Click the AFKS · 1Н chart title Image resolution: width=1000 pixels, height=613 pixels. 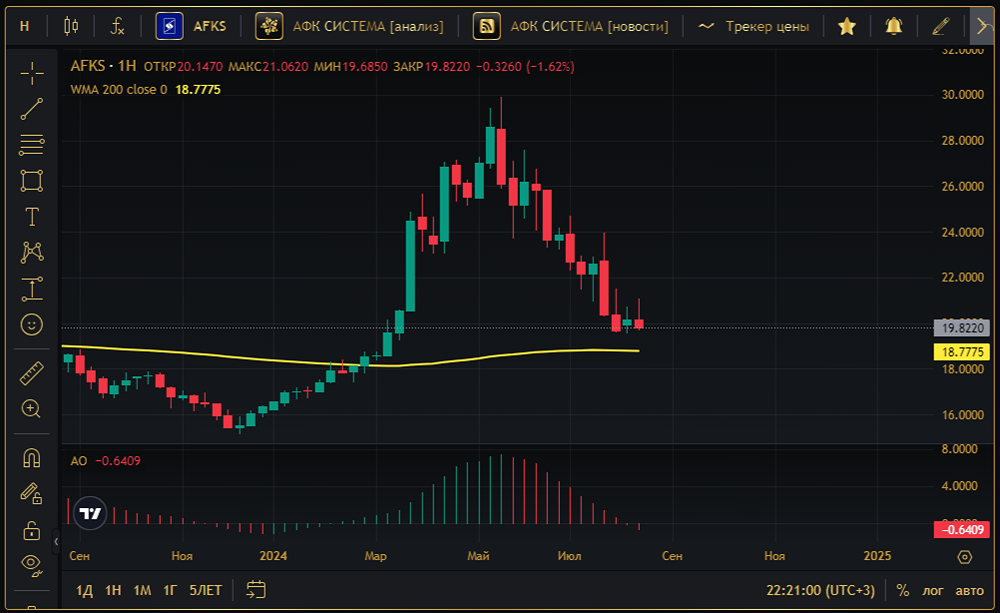(103, 66)
